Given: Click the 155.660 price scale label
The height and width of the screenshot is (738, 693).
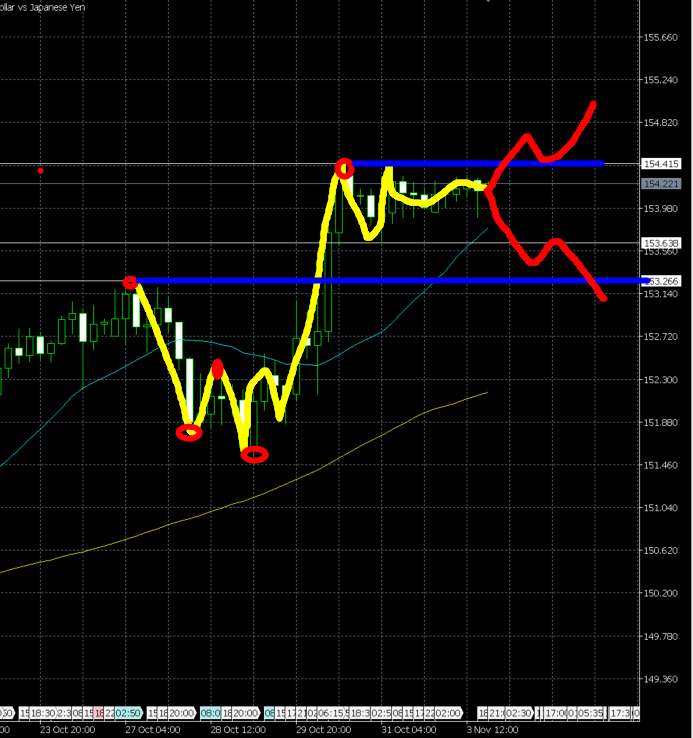Looking at the screenshot, I should 662,38.
